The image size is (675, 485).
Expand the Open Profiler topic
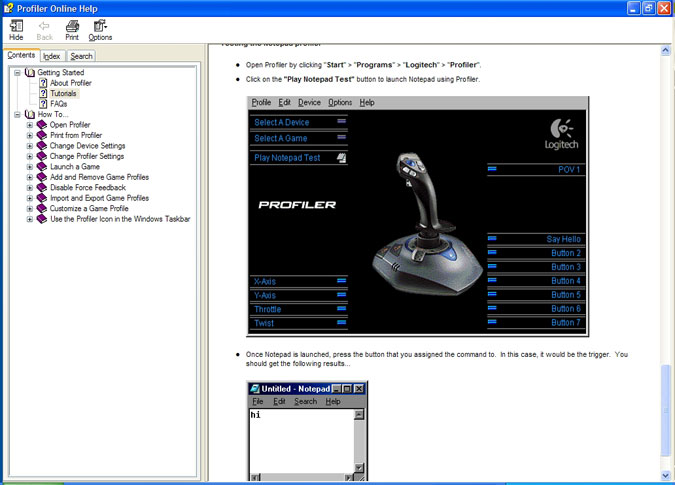tap(30, 125)
